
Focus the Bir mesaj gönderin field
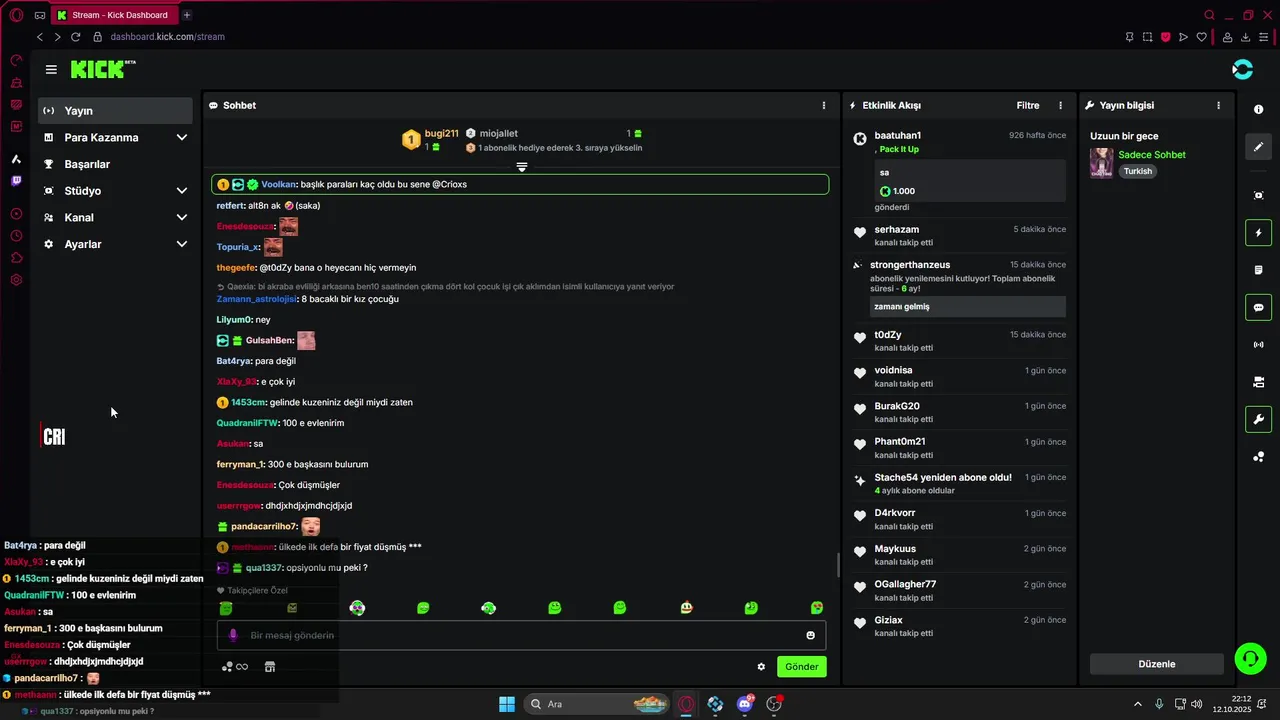[x=522, y=635]
